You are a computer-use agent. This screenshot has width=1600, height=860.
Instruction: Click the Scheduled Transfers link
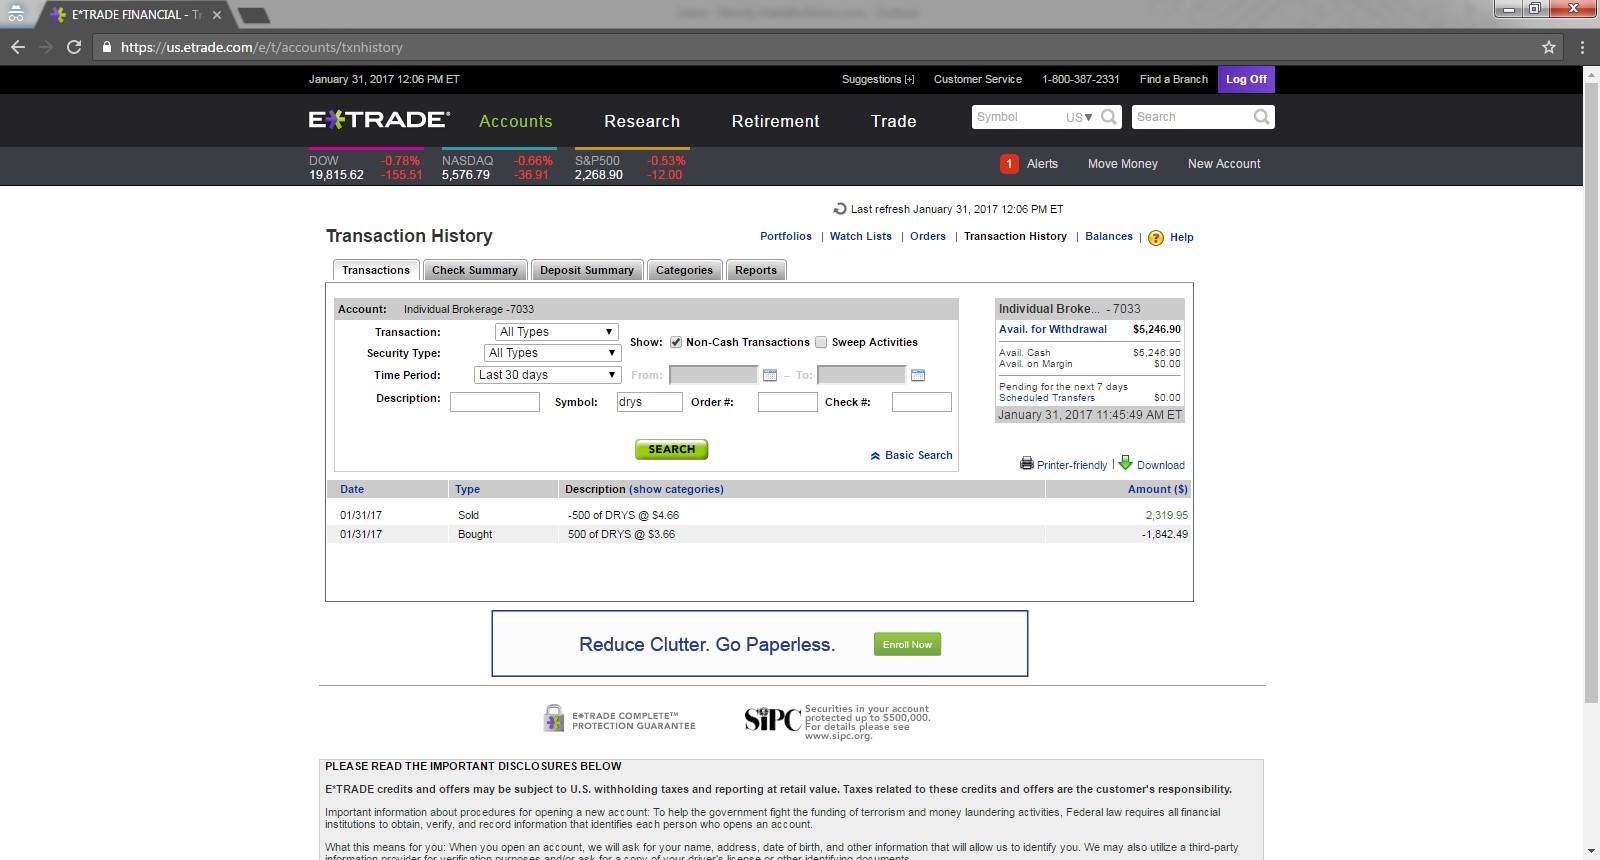coord(1047,398)
